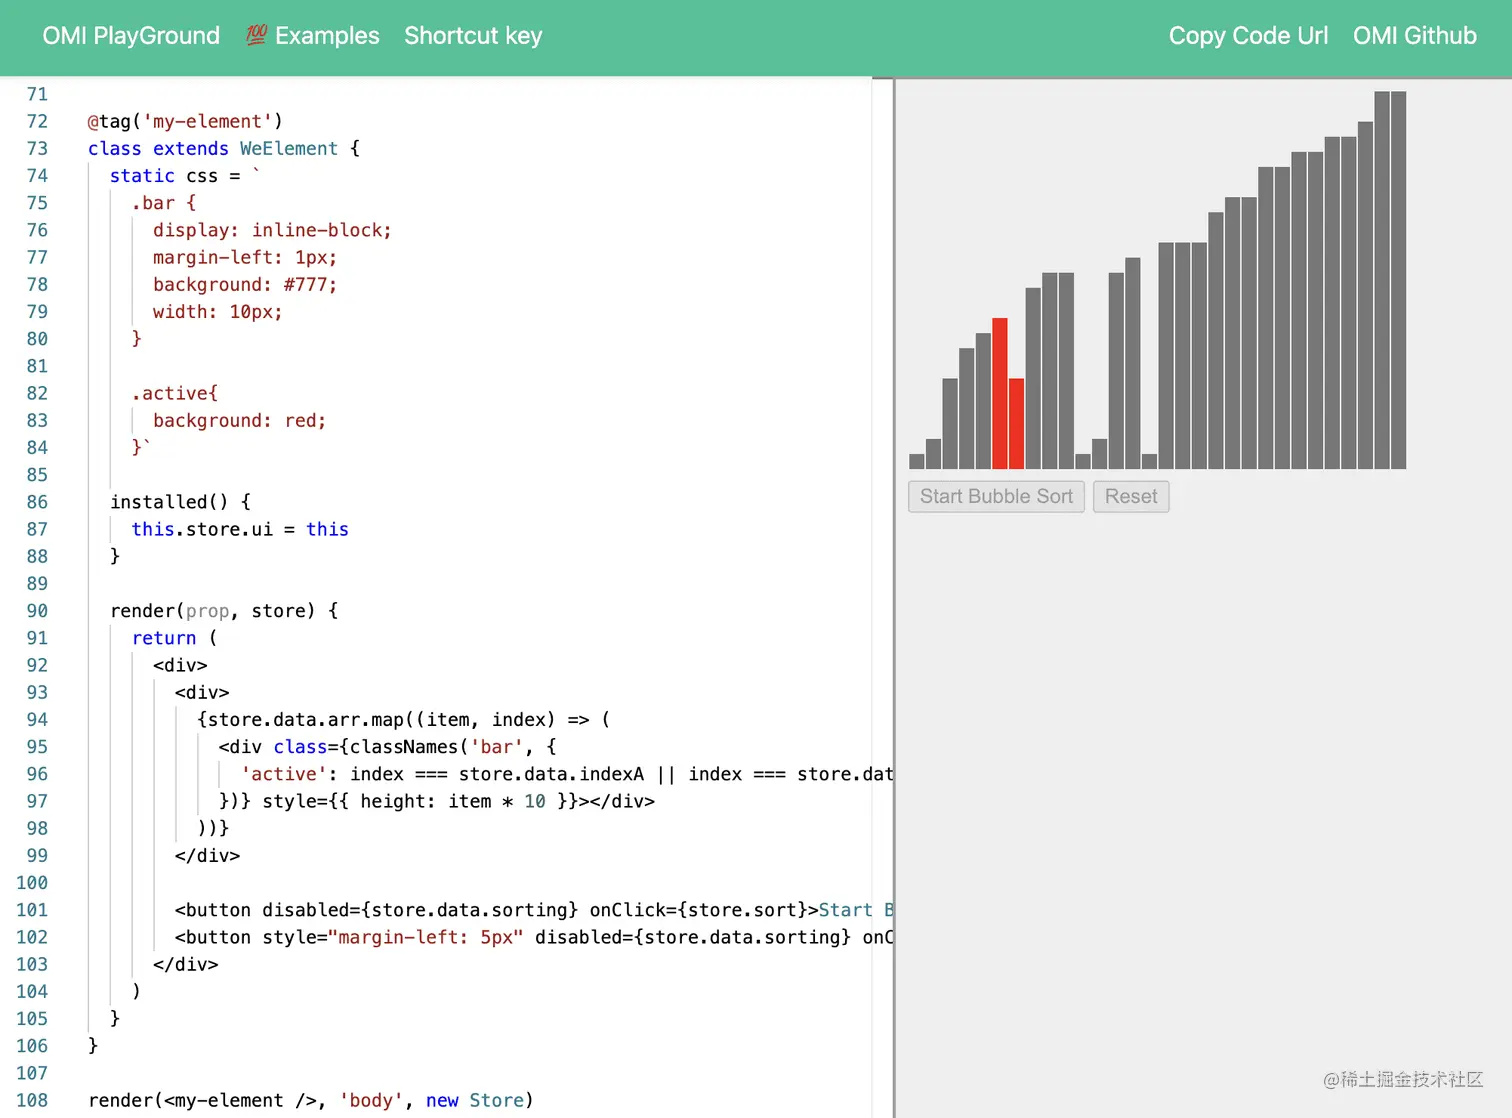
Task: Click the "'active': index ===" line
Action: tap(567, 774)
